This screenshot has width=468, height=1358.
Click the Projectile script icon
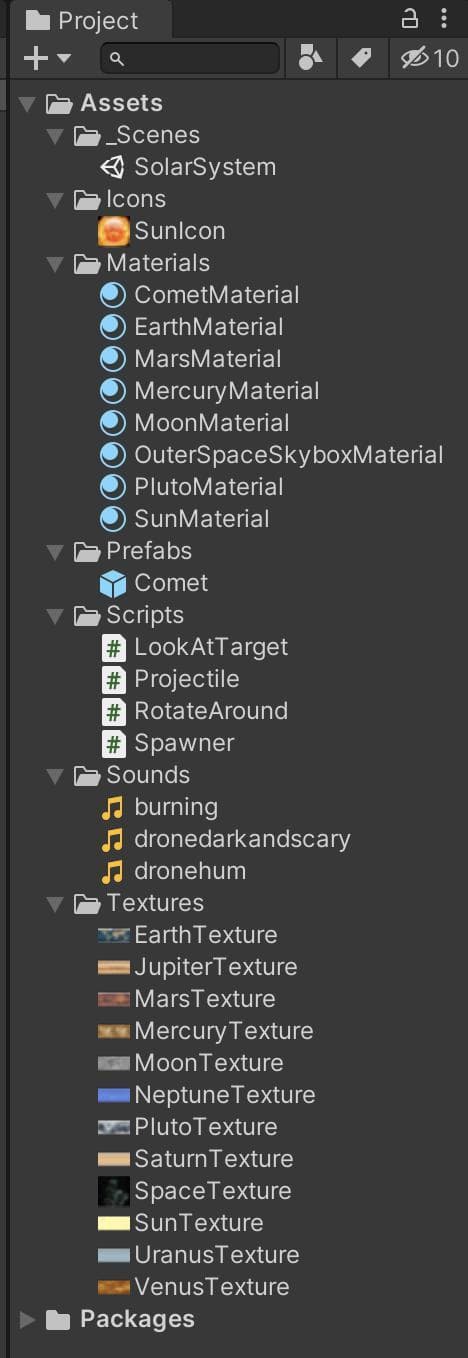[114, 679]
